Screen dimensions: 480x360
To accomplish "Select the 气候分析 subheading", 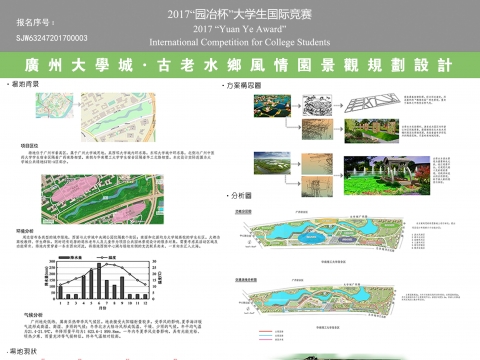I will point(33,315).
